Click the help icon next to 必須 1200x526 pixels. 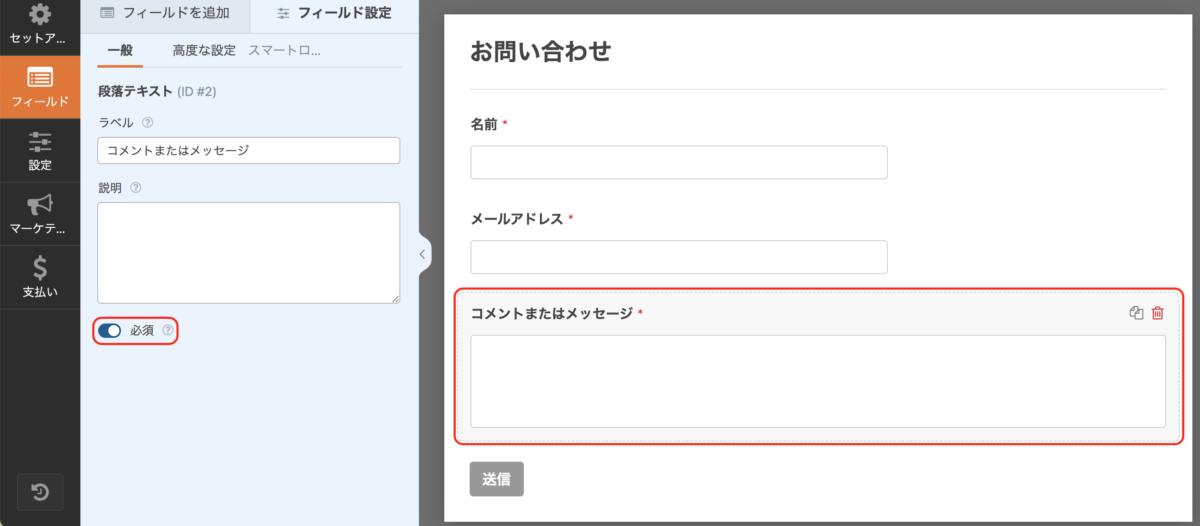tap(168, 330)
